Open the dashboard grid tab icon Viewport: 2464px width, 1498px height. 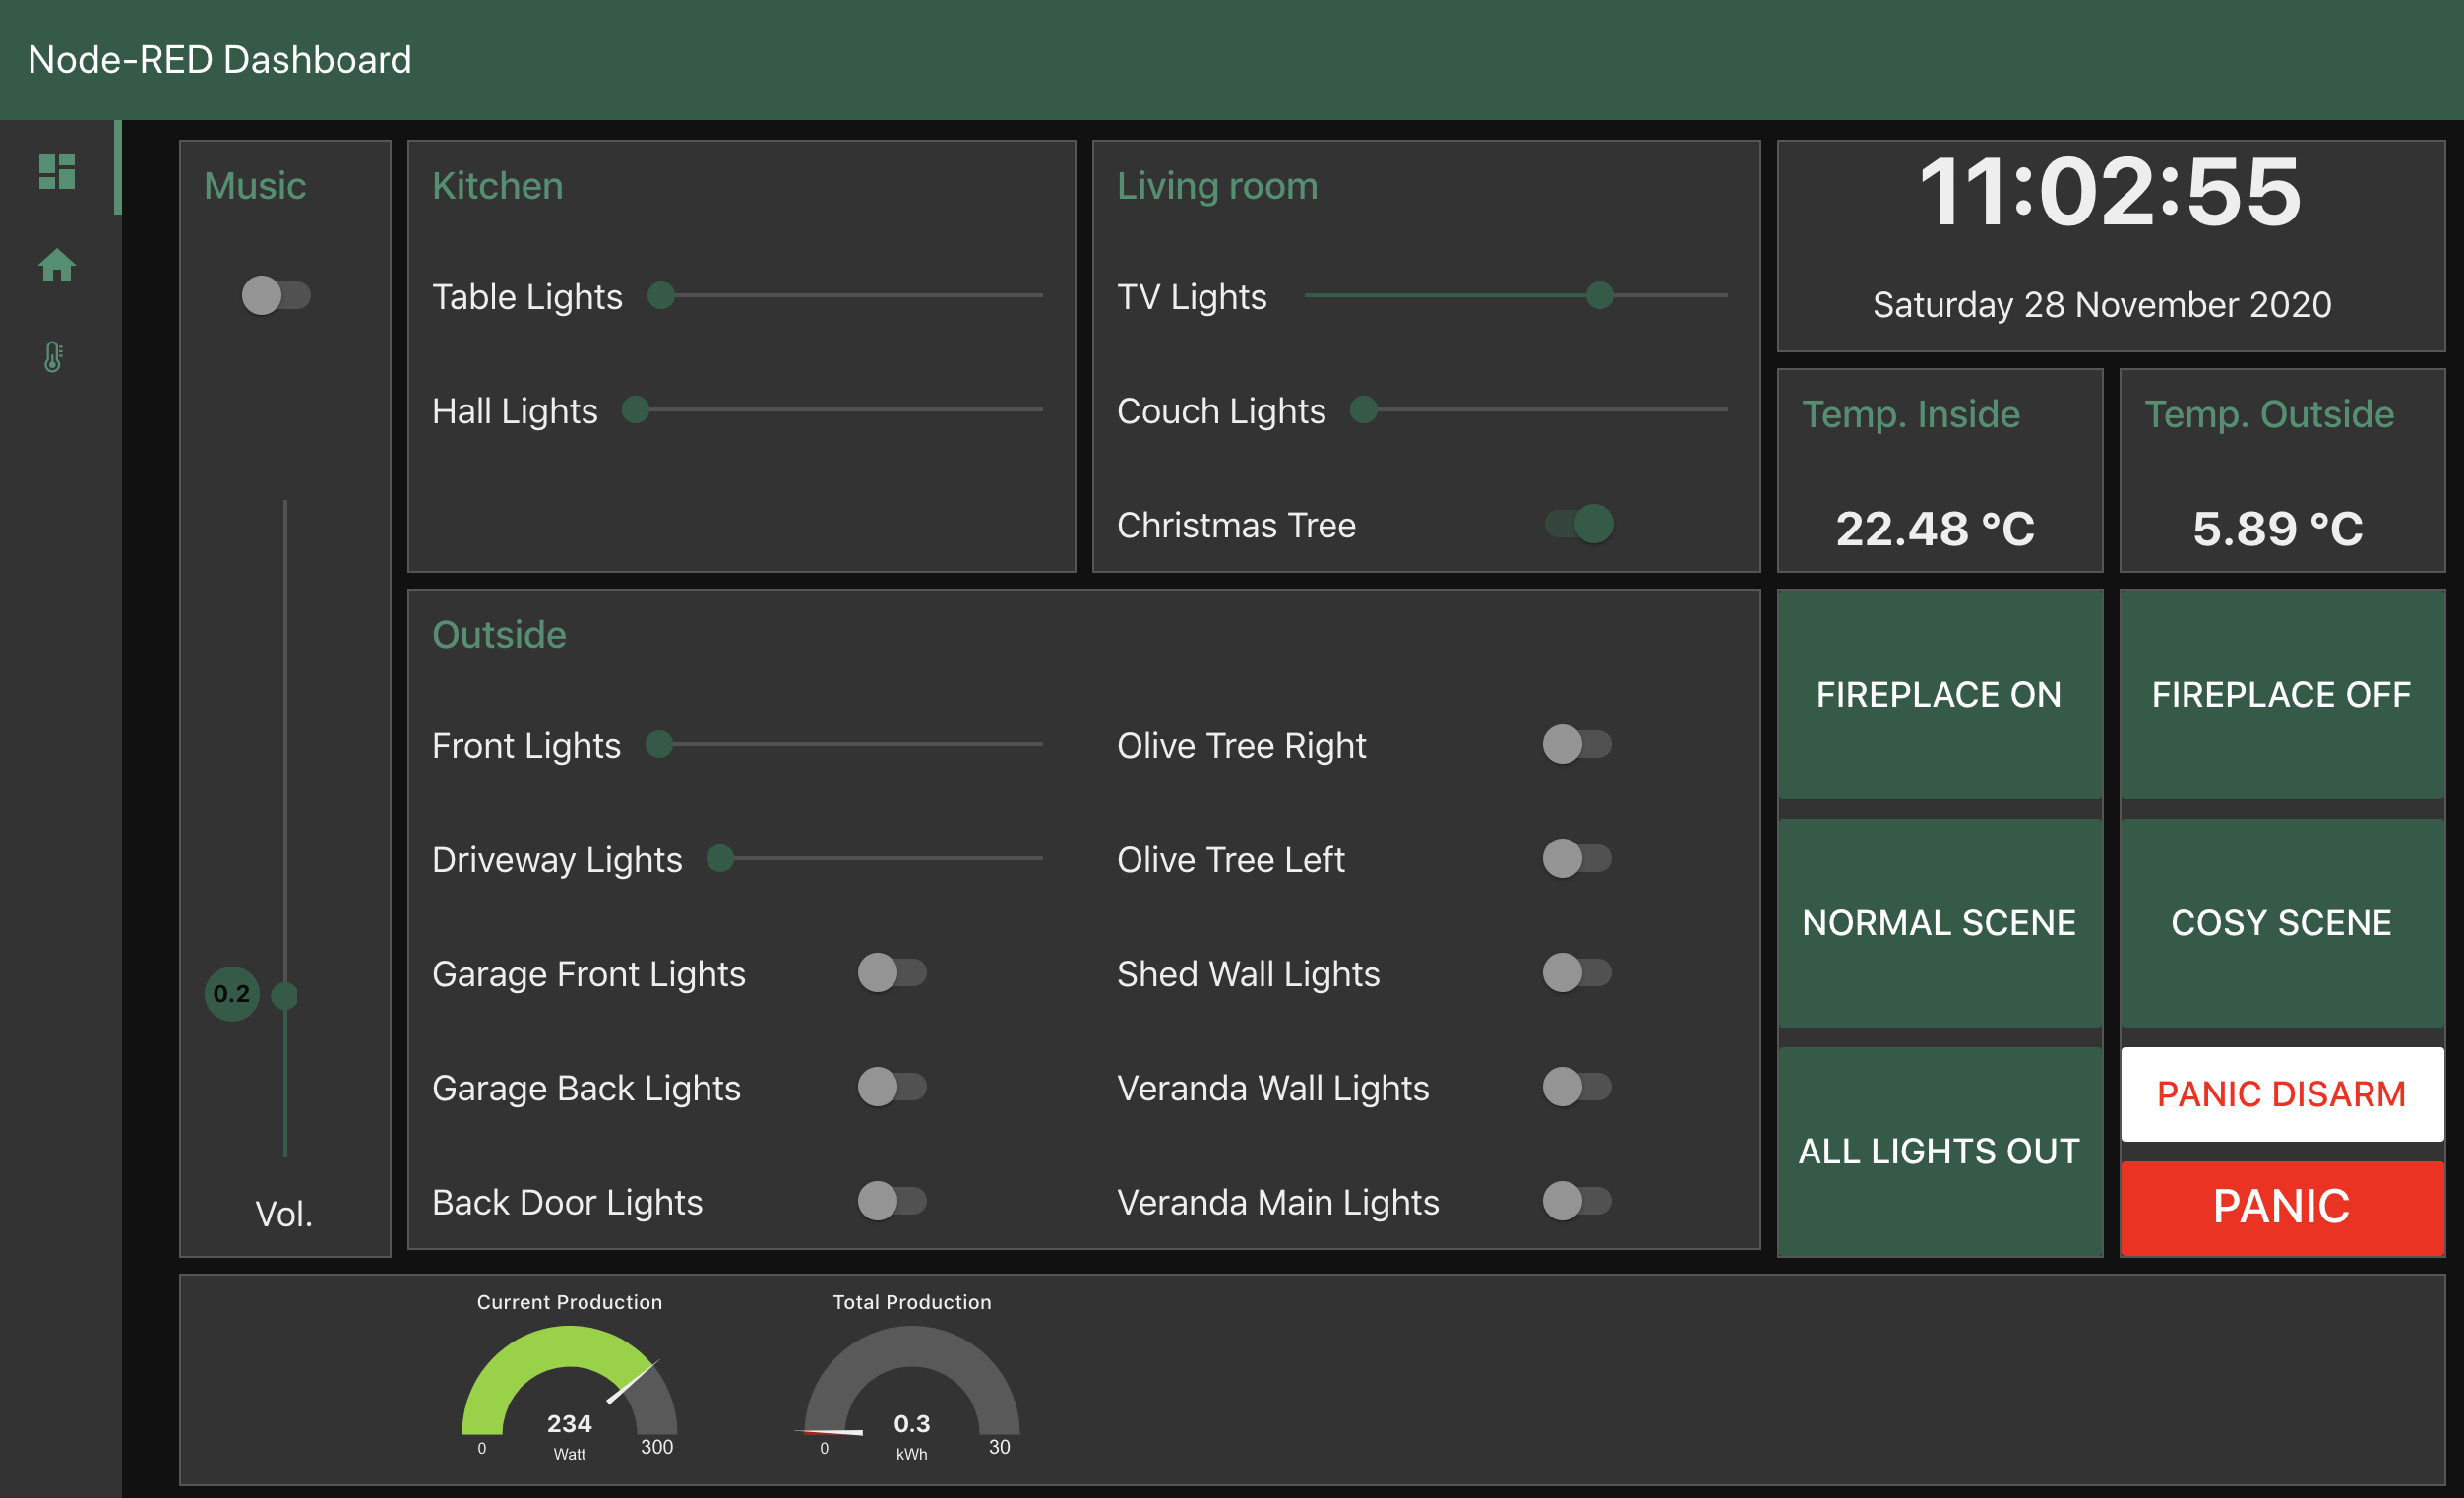point(57,171)
